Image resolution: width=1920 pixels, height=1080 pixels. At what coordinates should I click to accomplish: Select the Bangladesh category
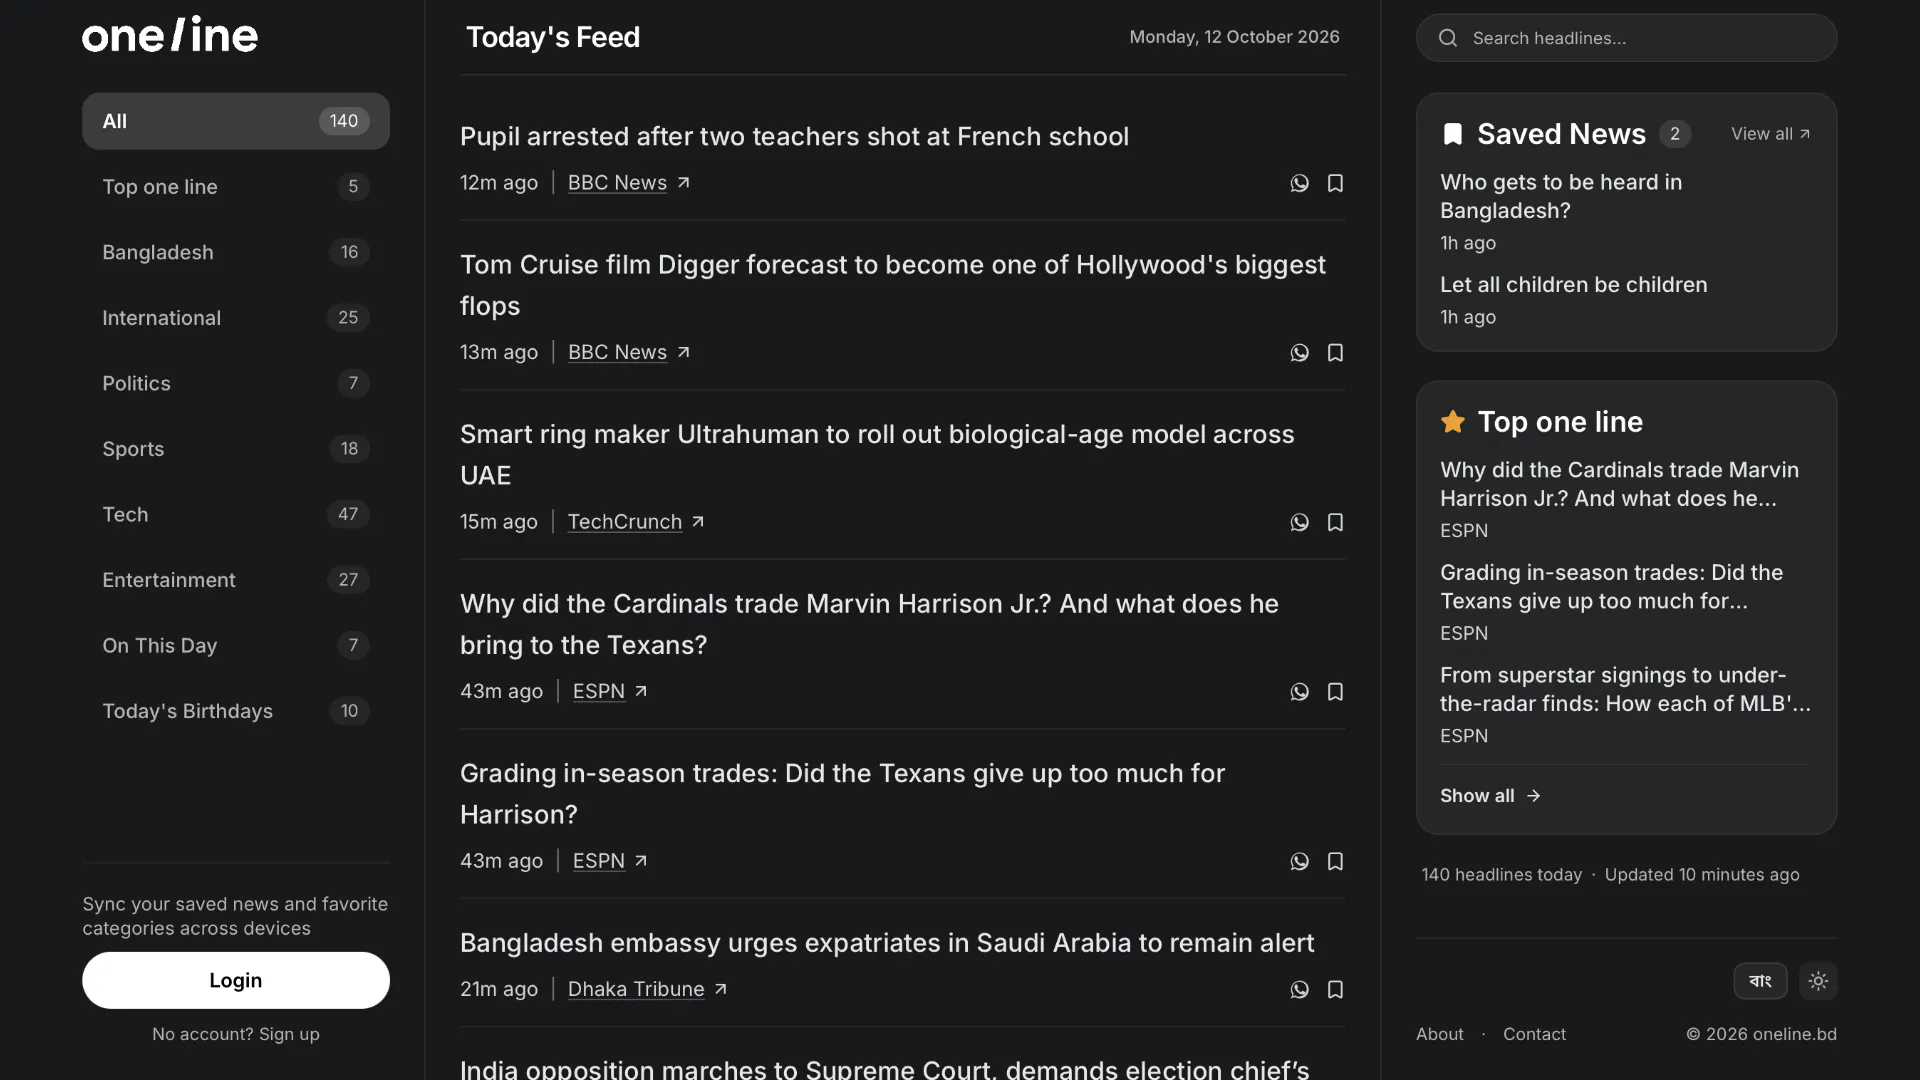point(236,252)
